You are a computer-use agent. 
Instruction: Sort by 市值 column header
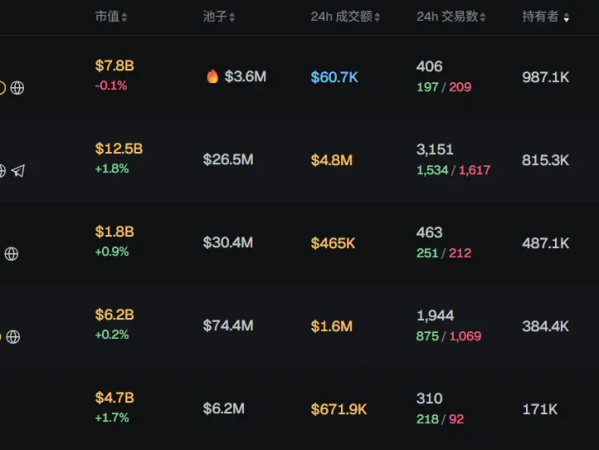click(111, 16)
